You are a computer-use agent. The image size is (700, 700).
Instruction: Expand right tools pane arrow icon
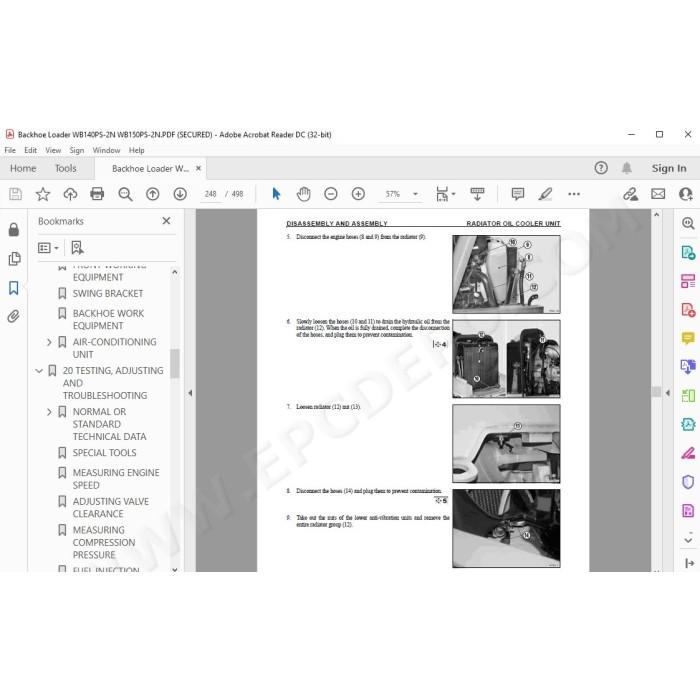click(x=689, y=563)
